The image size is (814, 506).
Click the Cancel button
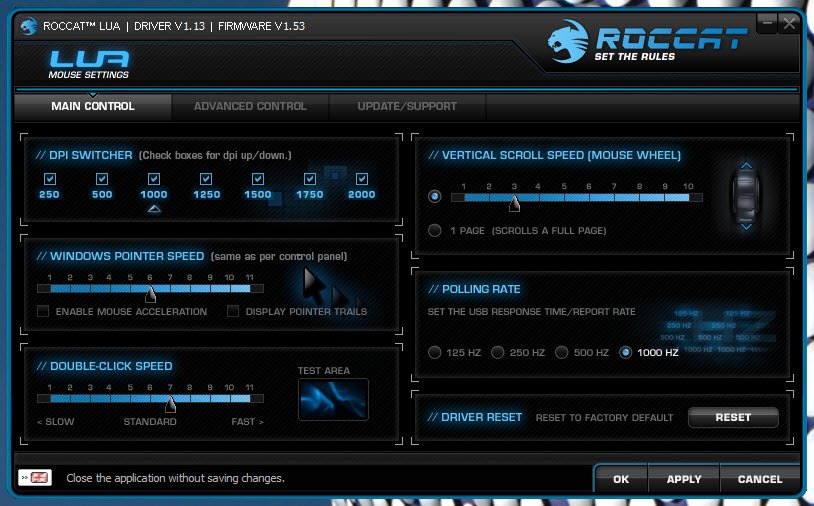pos(760,479)
